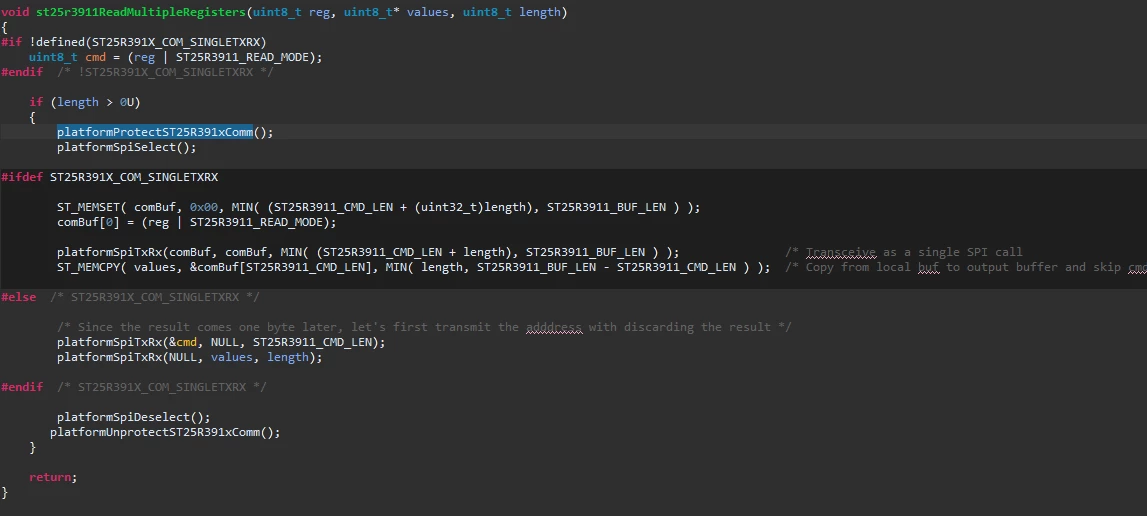
Task: Click the #if !defined directive line
Action: pyautogui.click(x=134, y=42)
